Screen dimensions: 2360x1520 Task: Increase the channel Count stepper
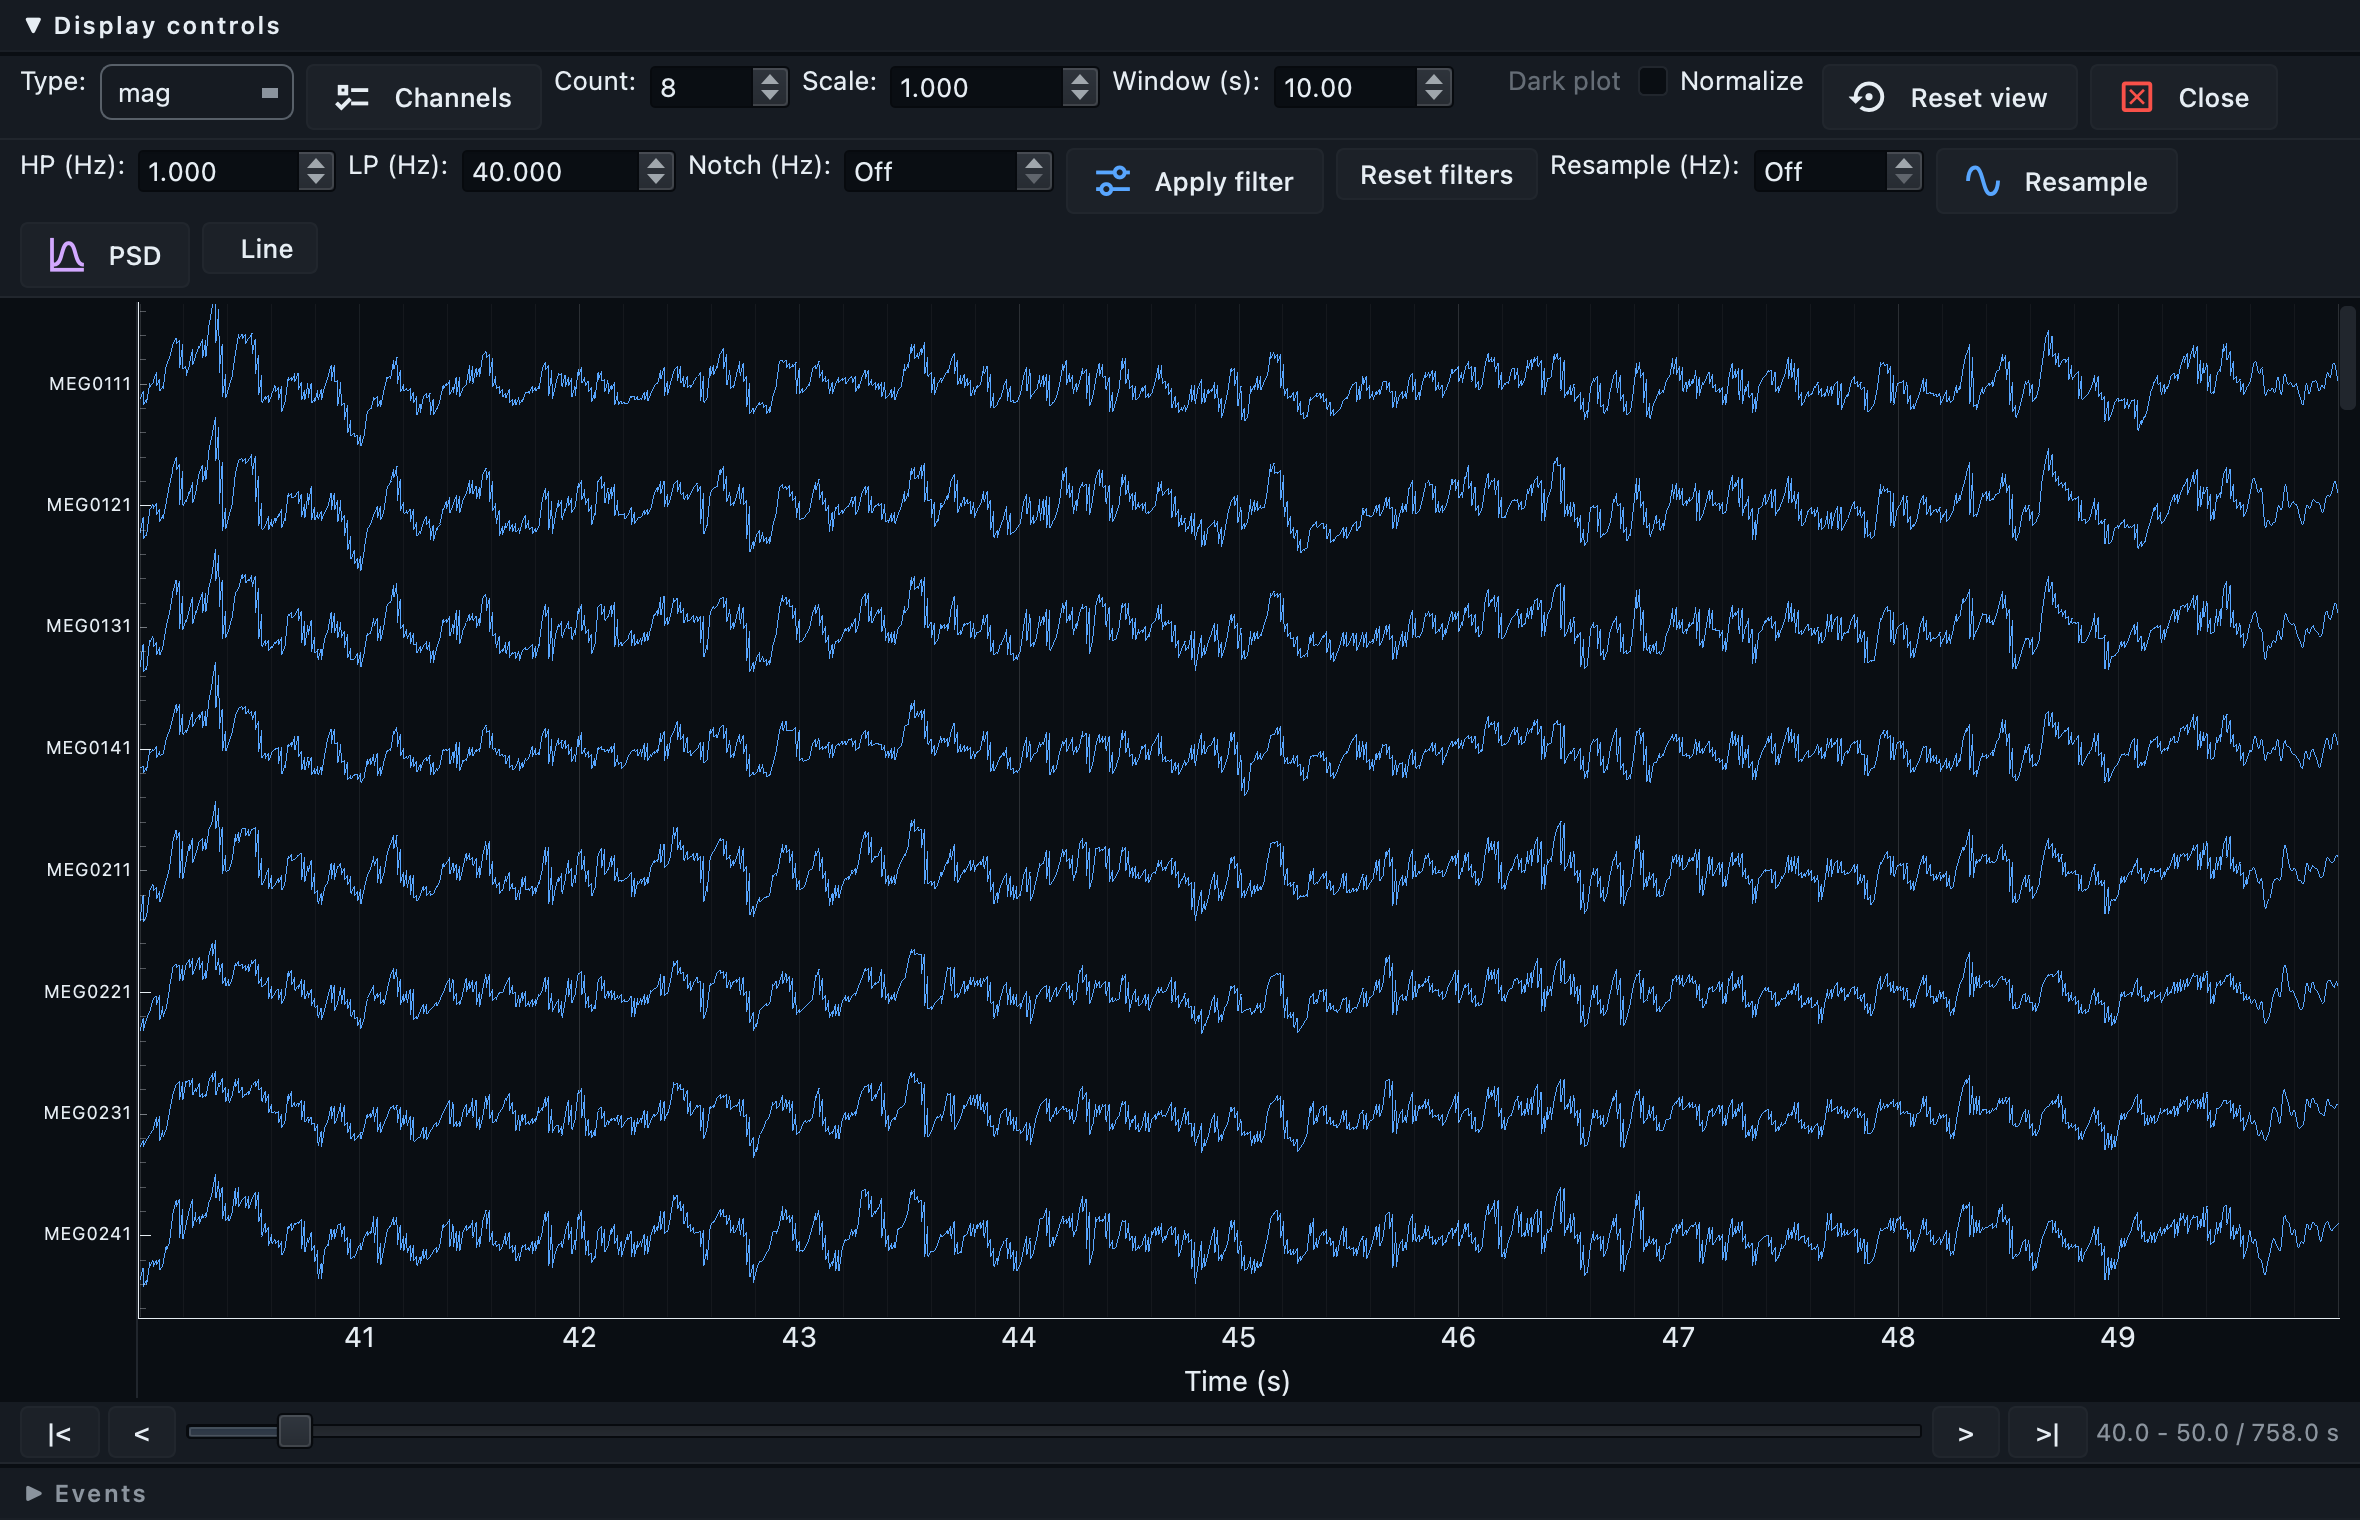click(769, 78)
